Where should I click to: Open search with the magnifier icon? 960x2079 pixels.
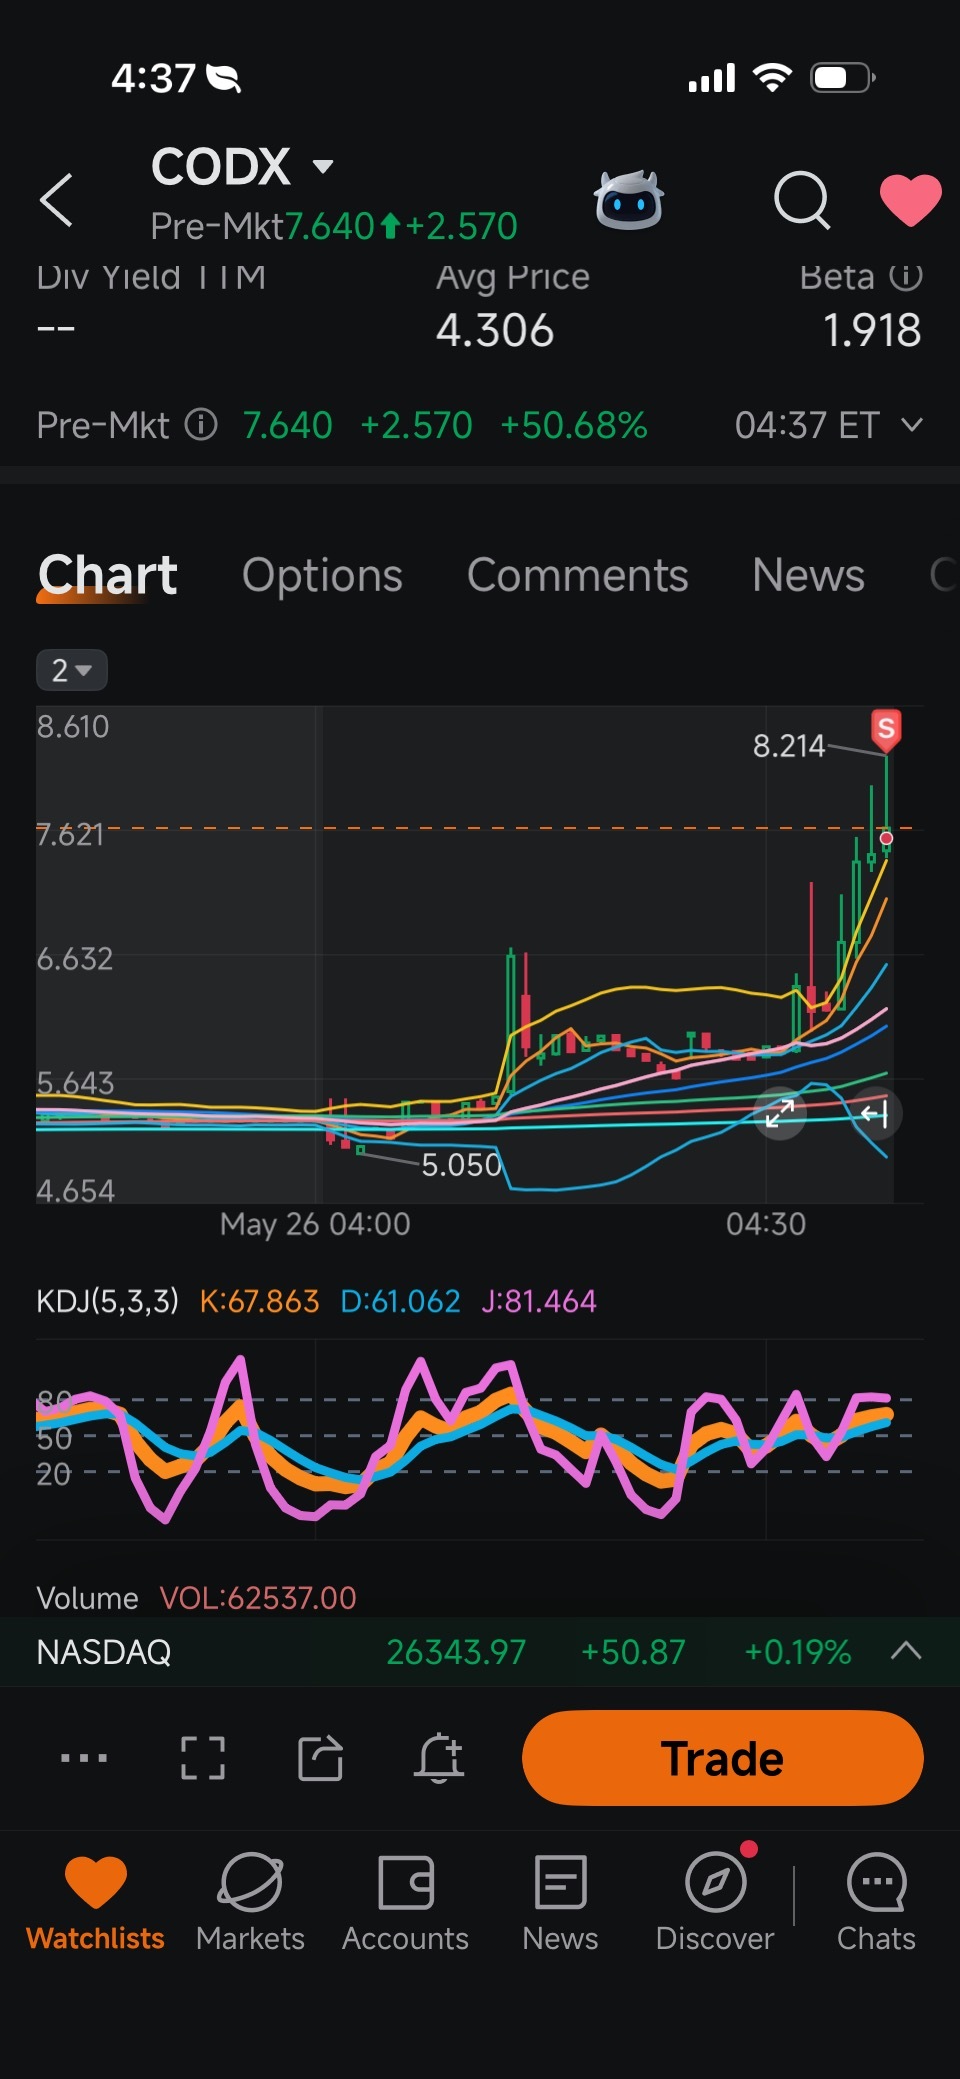tap(803, 200)
